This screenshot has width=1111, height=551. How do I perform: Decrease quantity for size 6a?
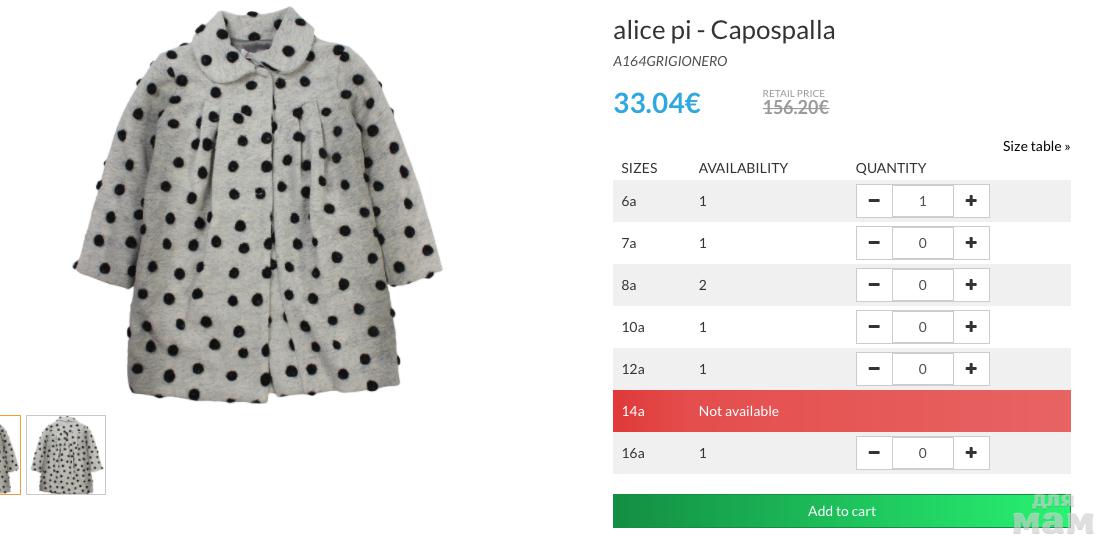(x=874, y=201)
